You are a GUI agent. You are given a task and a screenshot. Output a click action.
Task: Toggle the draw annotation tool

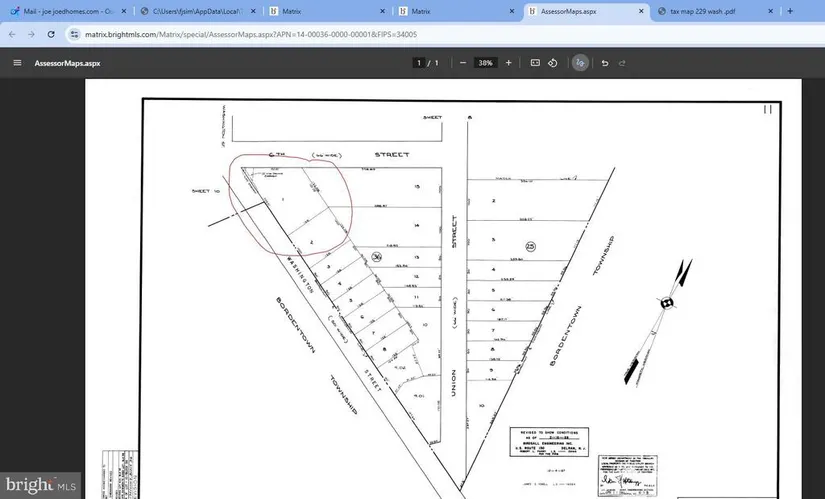click(580, 63)
